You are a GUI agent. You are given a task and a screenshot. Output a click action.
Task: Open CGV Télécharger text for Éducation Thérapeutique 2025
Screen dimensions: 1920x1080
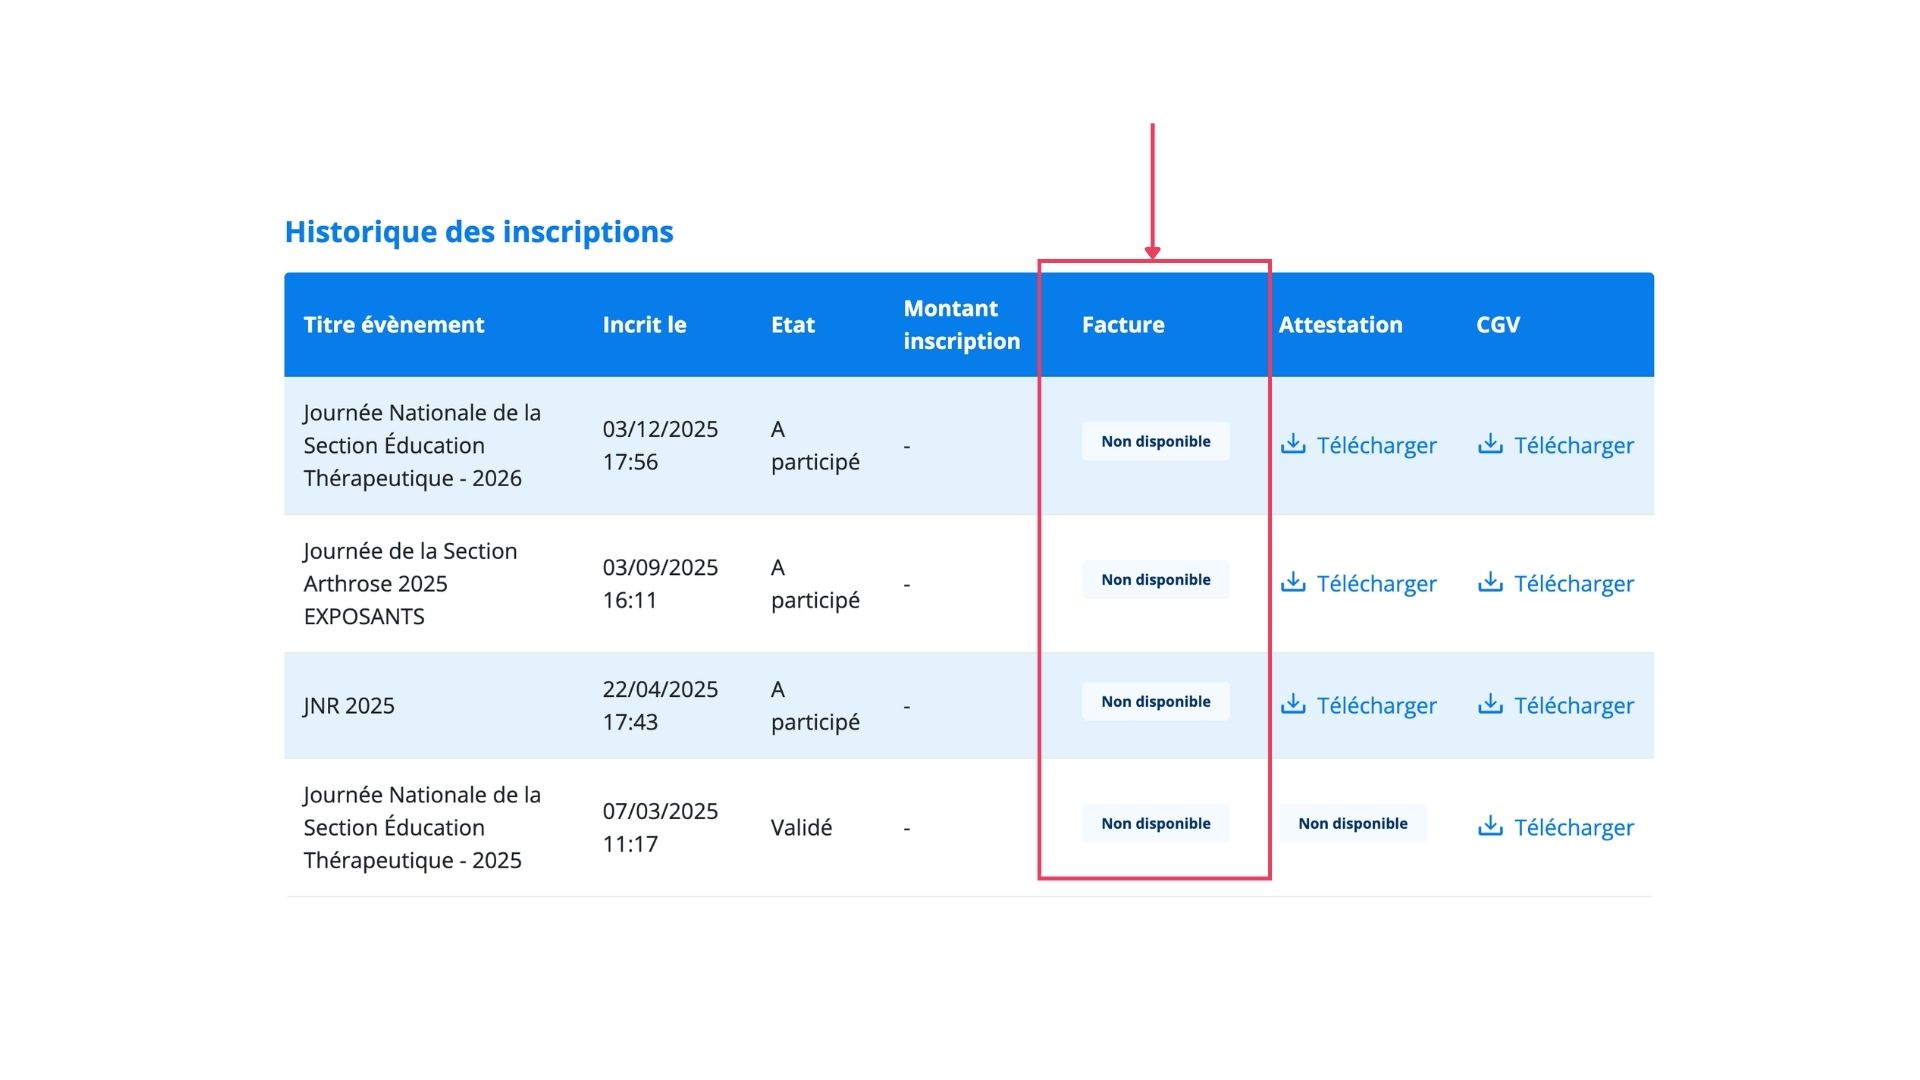(1574, 827)
